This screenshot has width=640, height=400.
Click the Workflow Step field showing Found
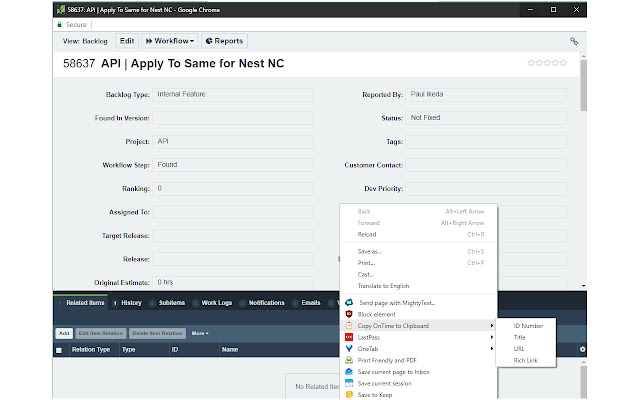coord(233,165)
